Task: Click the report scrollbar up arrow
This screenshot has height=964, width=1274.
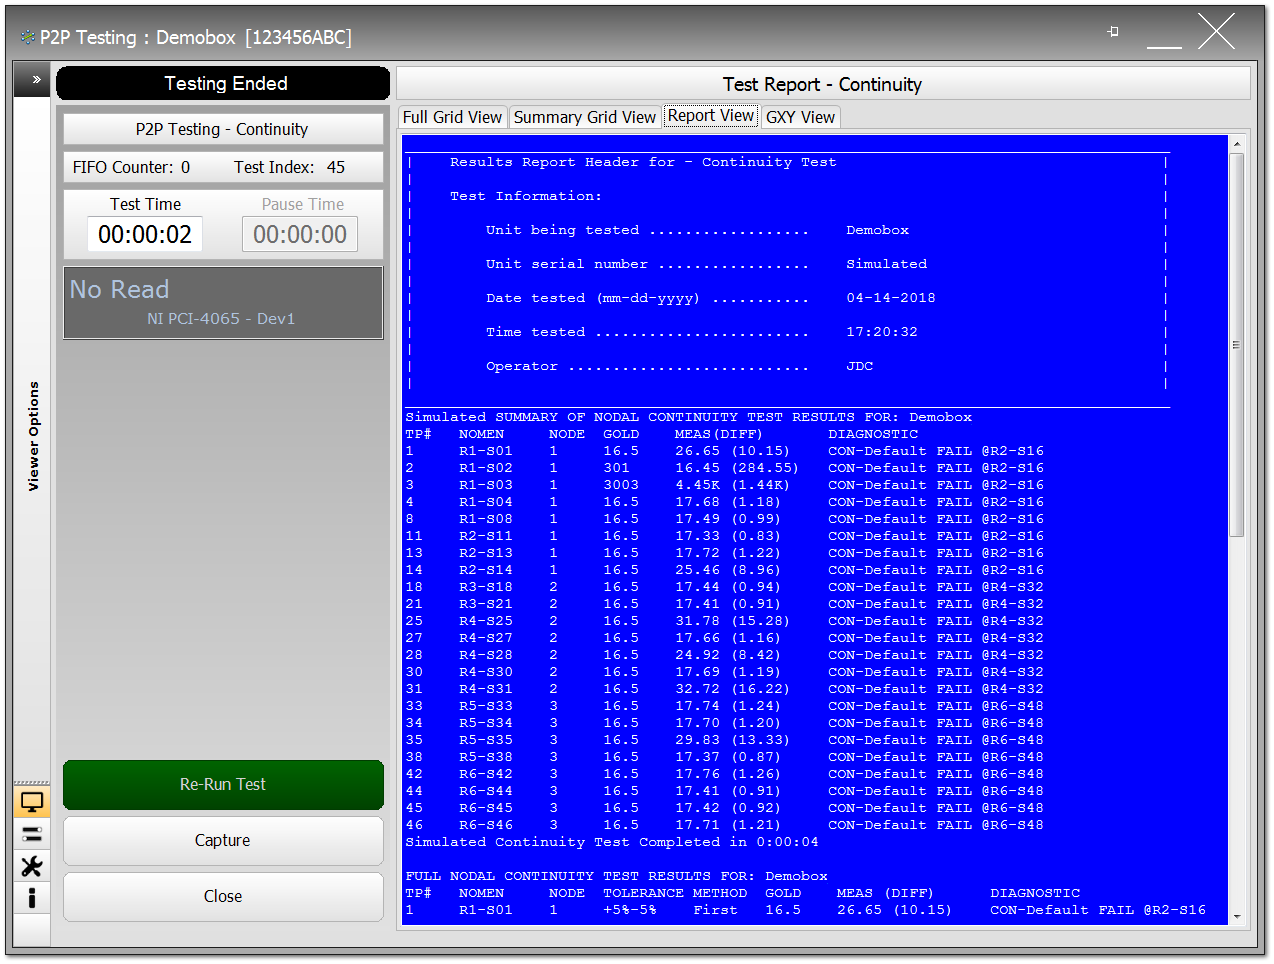Action: [1237, 144]
